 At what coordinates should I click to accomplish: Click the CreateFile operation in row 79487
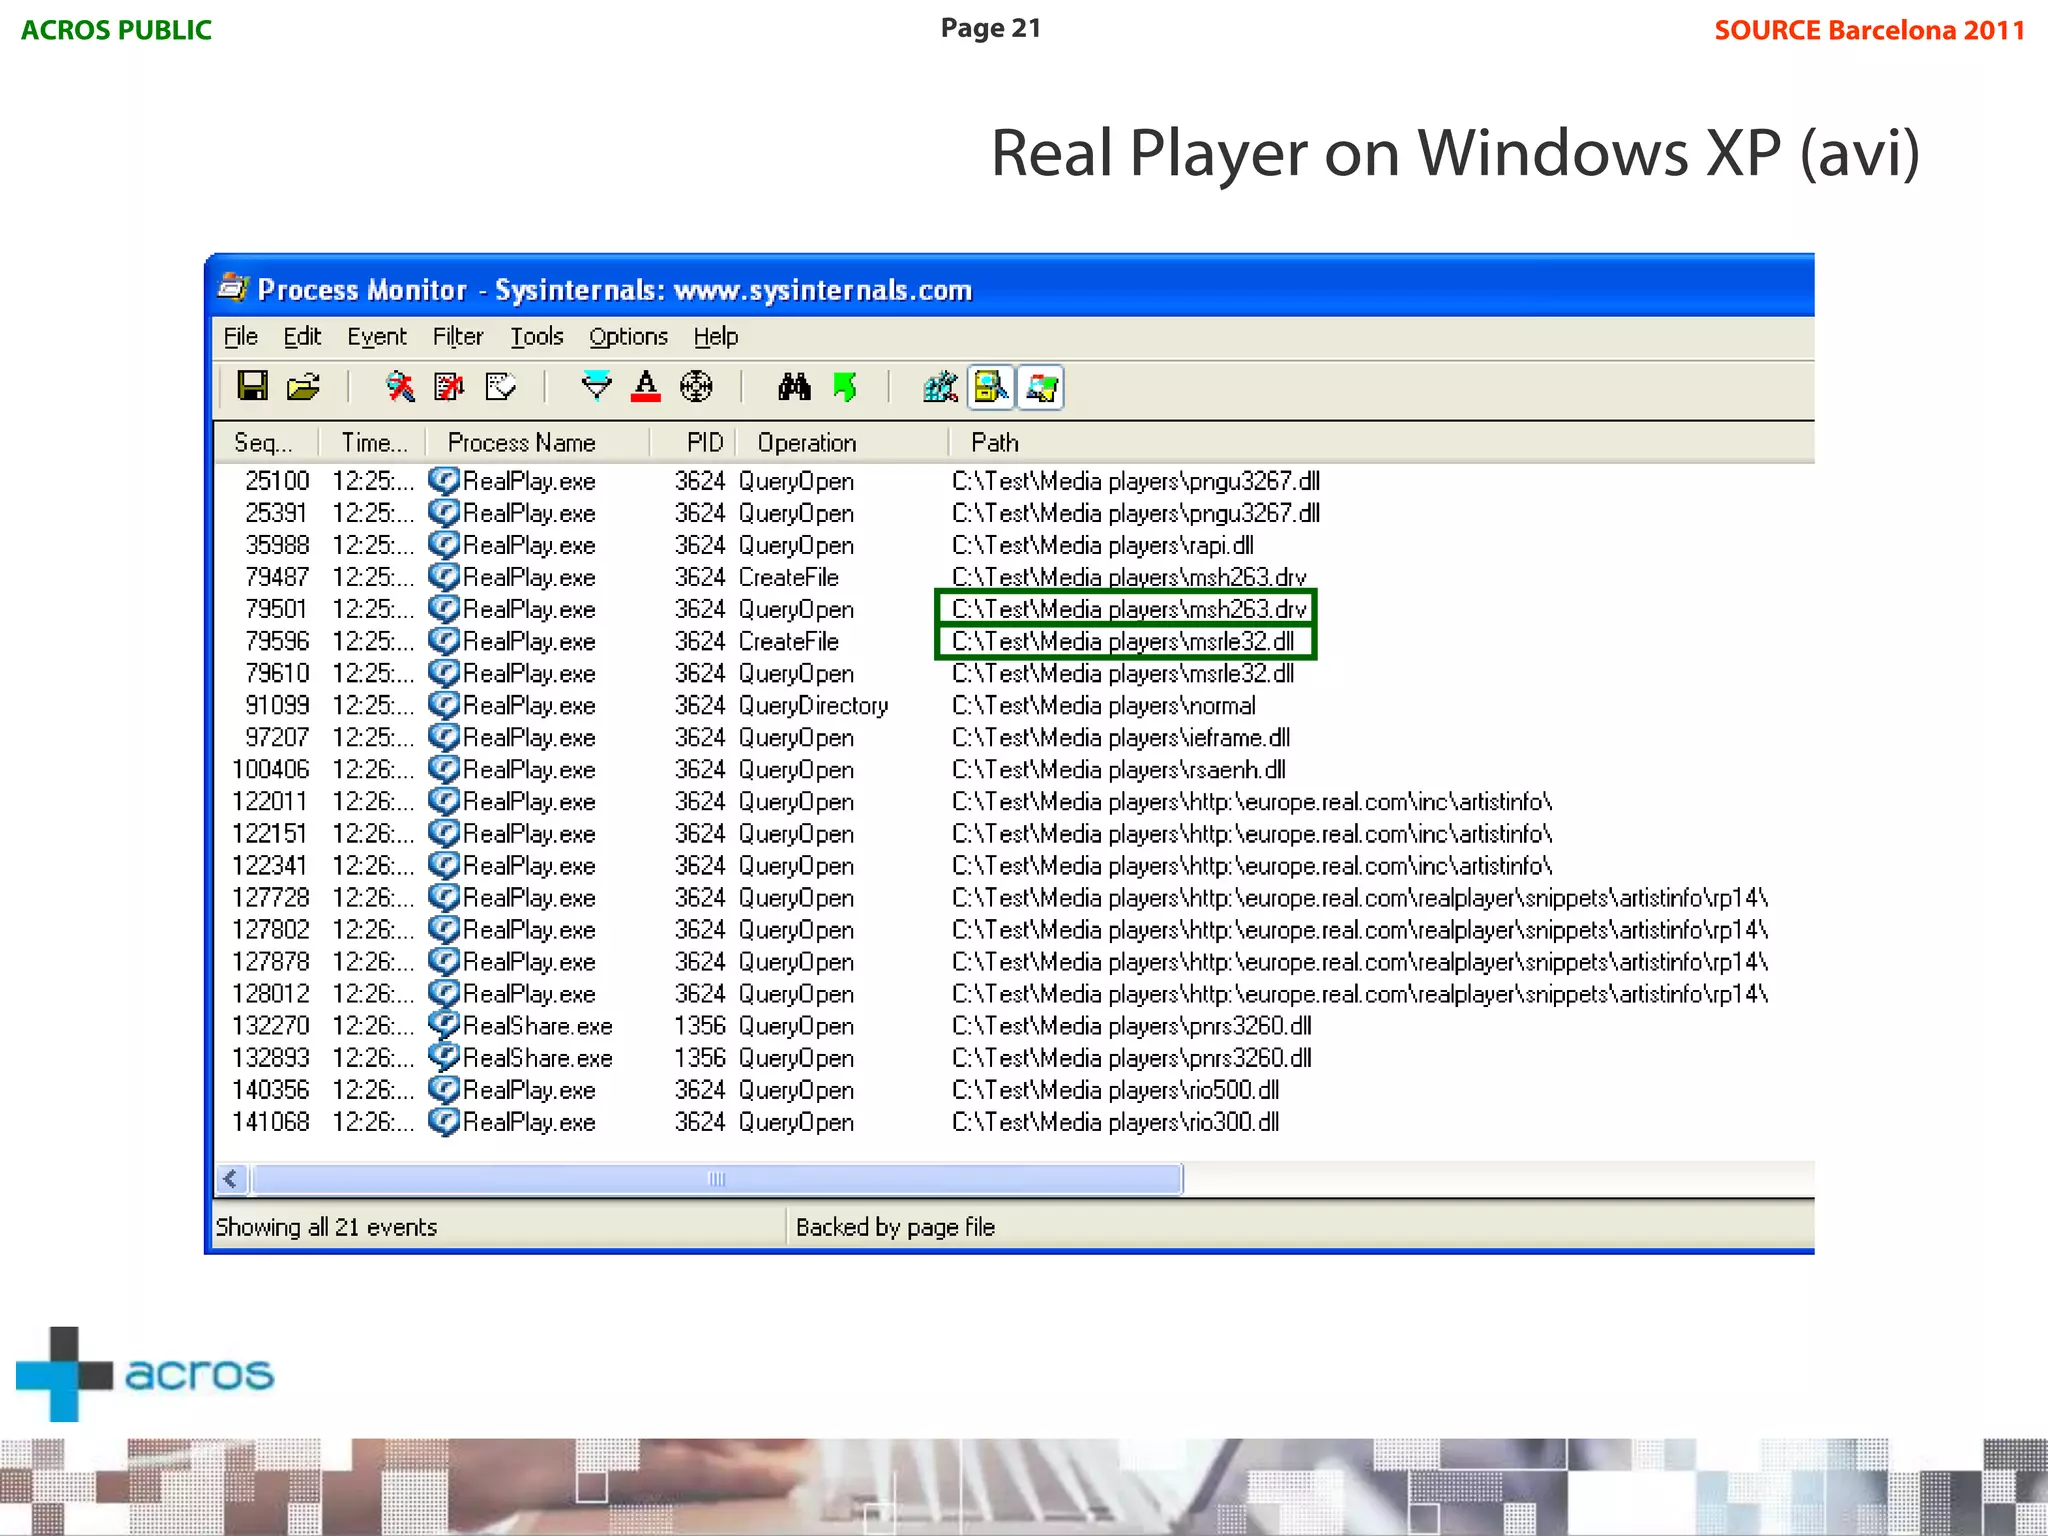(x=788, y=577)
